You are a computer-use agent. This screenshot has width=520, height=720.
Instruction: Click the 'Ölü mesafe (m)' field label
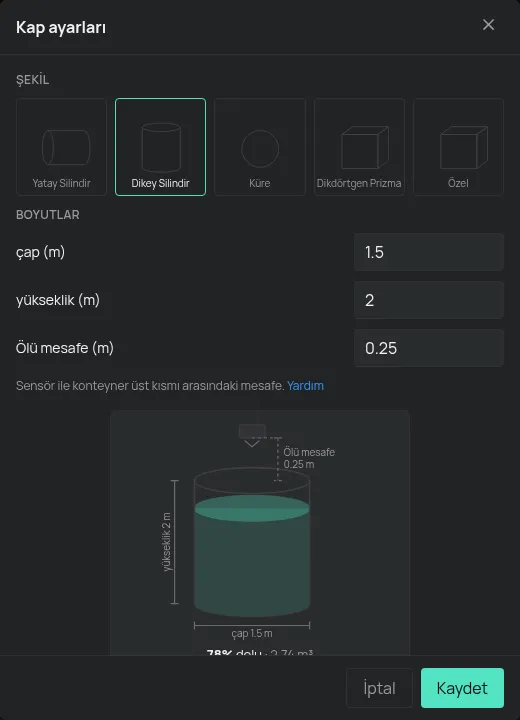click(65, 348)
